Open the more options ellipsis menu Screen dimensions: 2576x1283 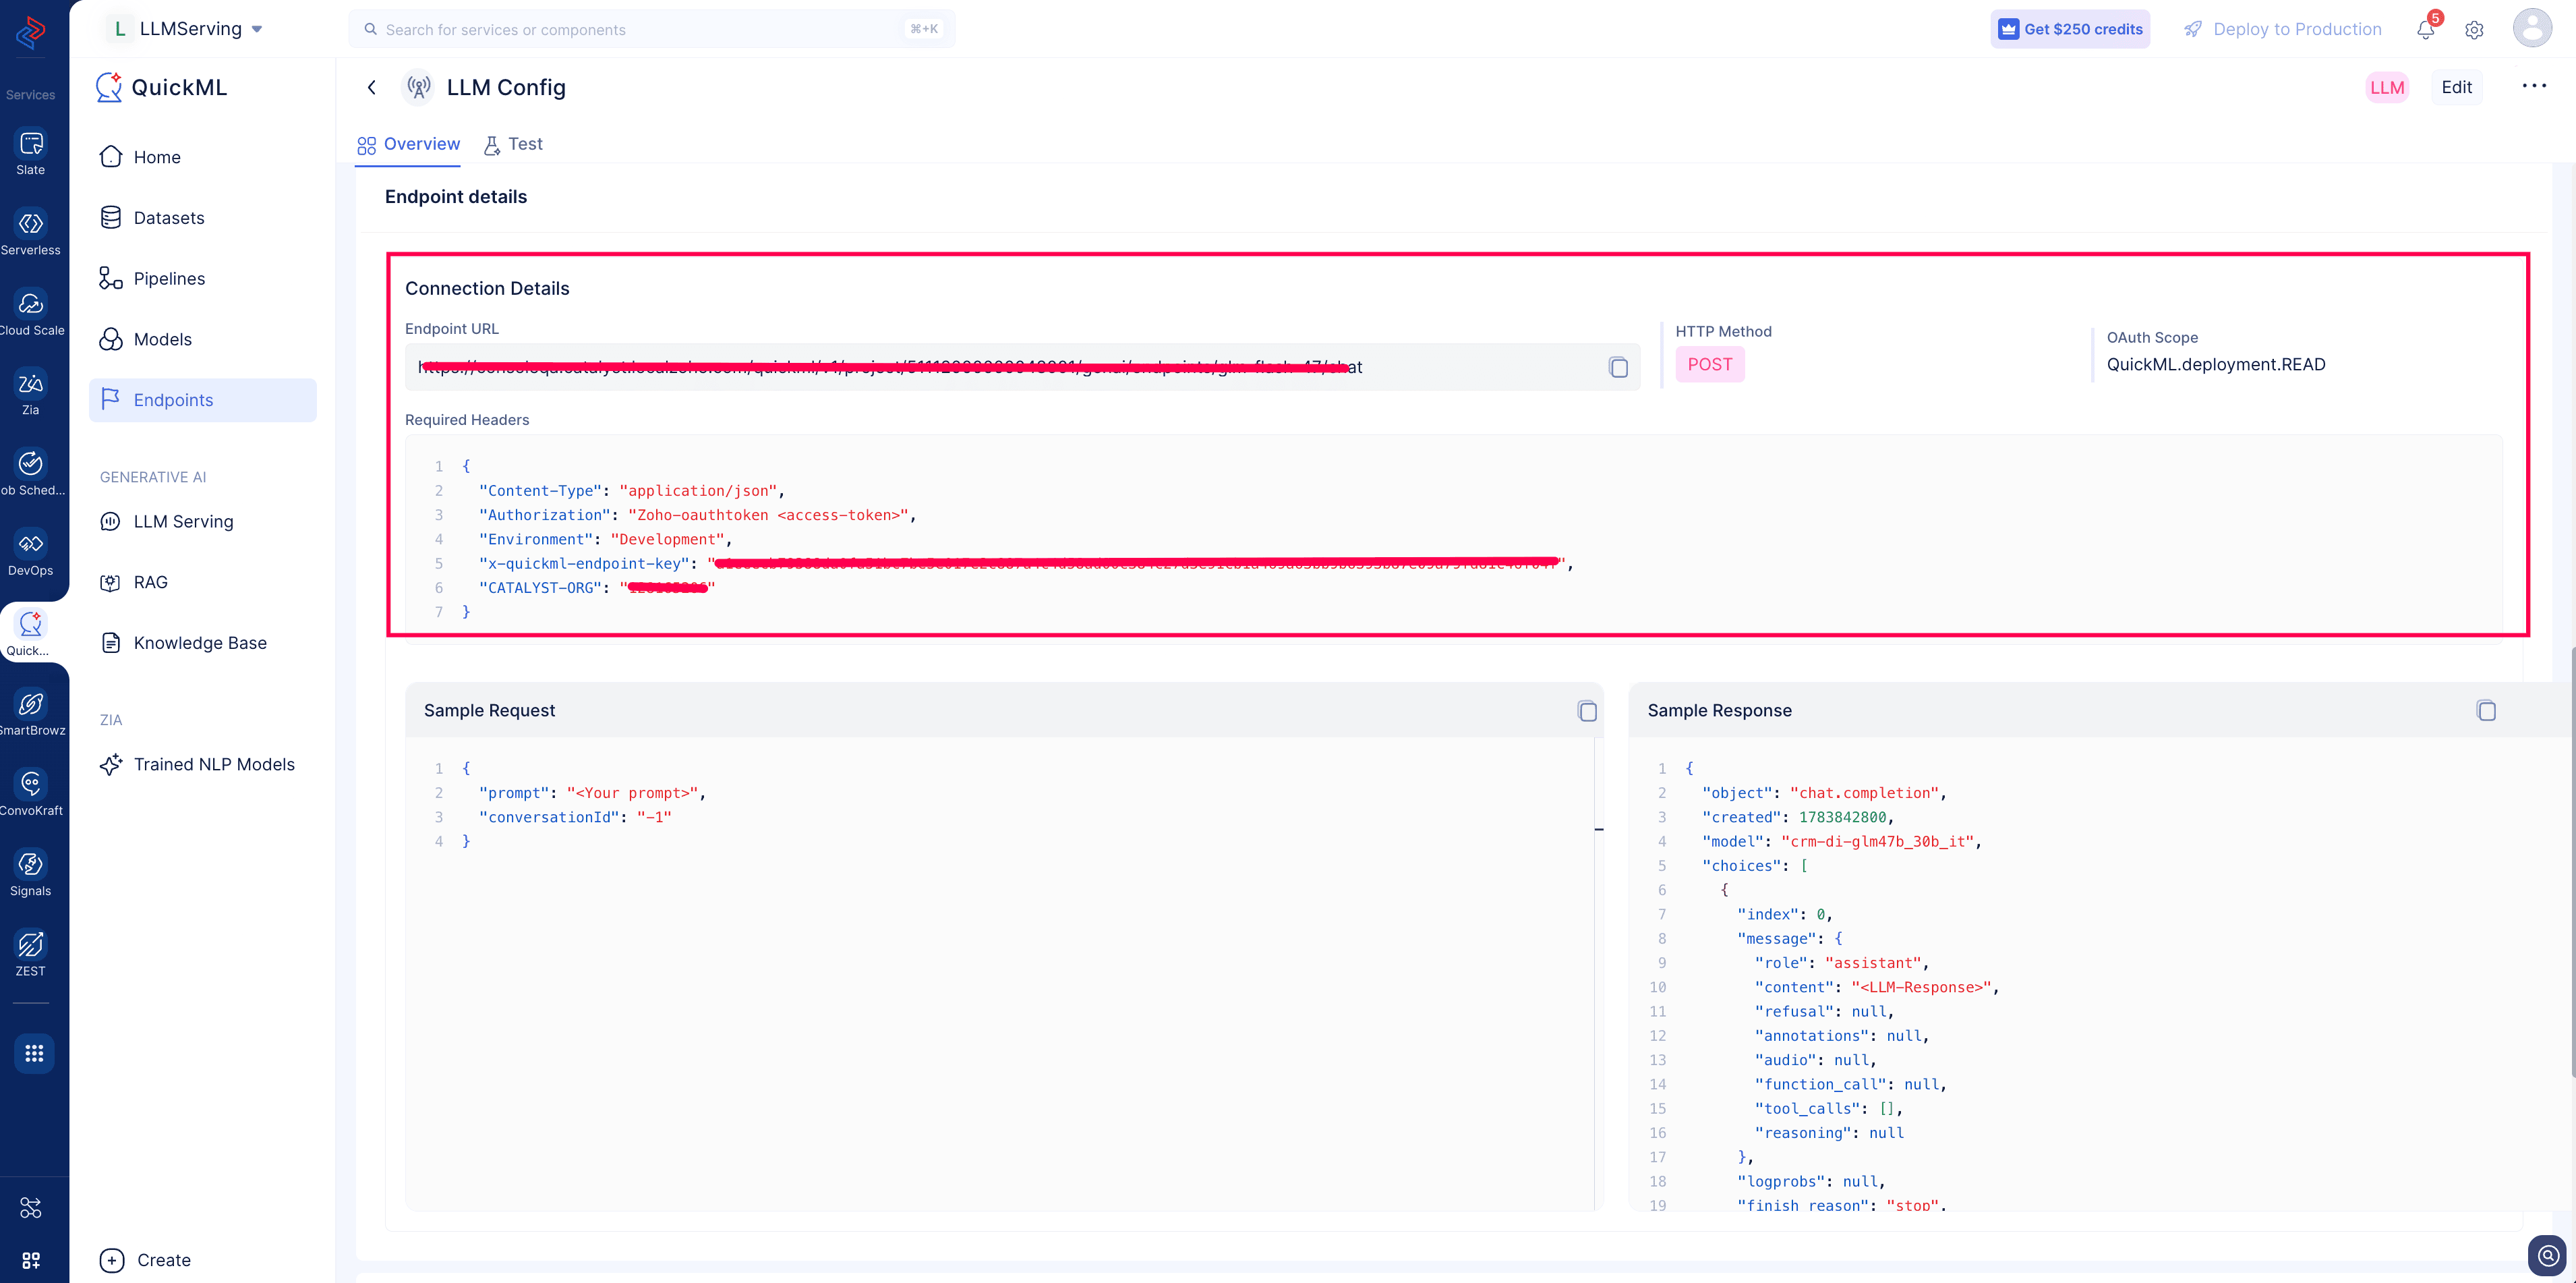point(2534,86)
